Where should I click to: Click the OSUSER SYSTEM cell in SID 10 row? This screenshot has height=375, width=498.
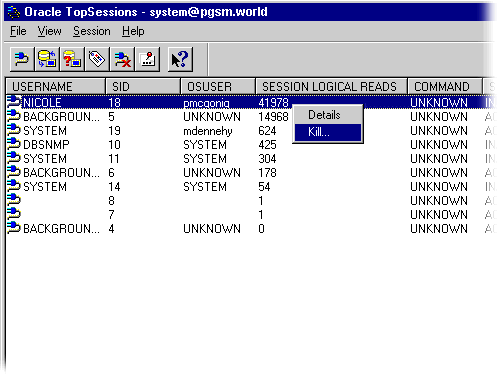(205, 145)
